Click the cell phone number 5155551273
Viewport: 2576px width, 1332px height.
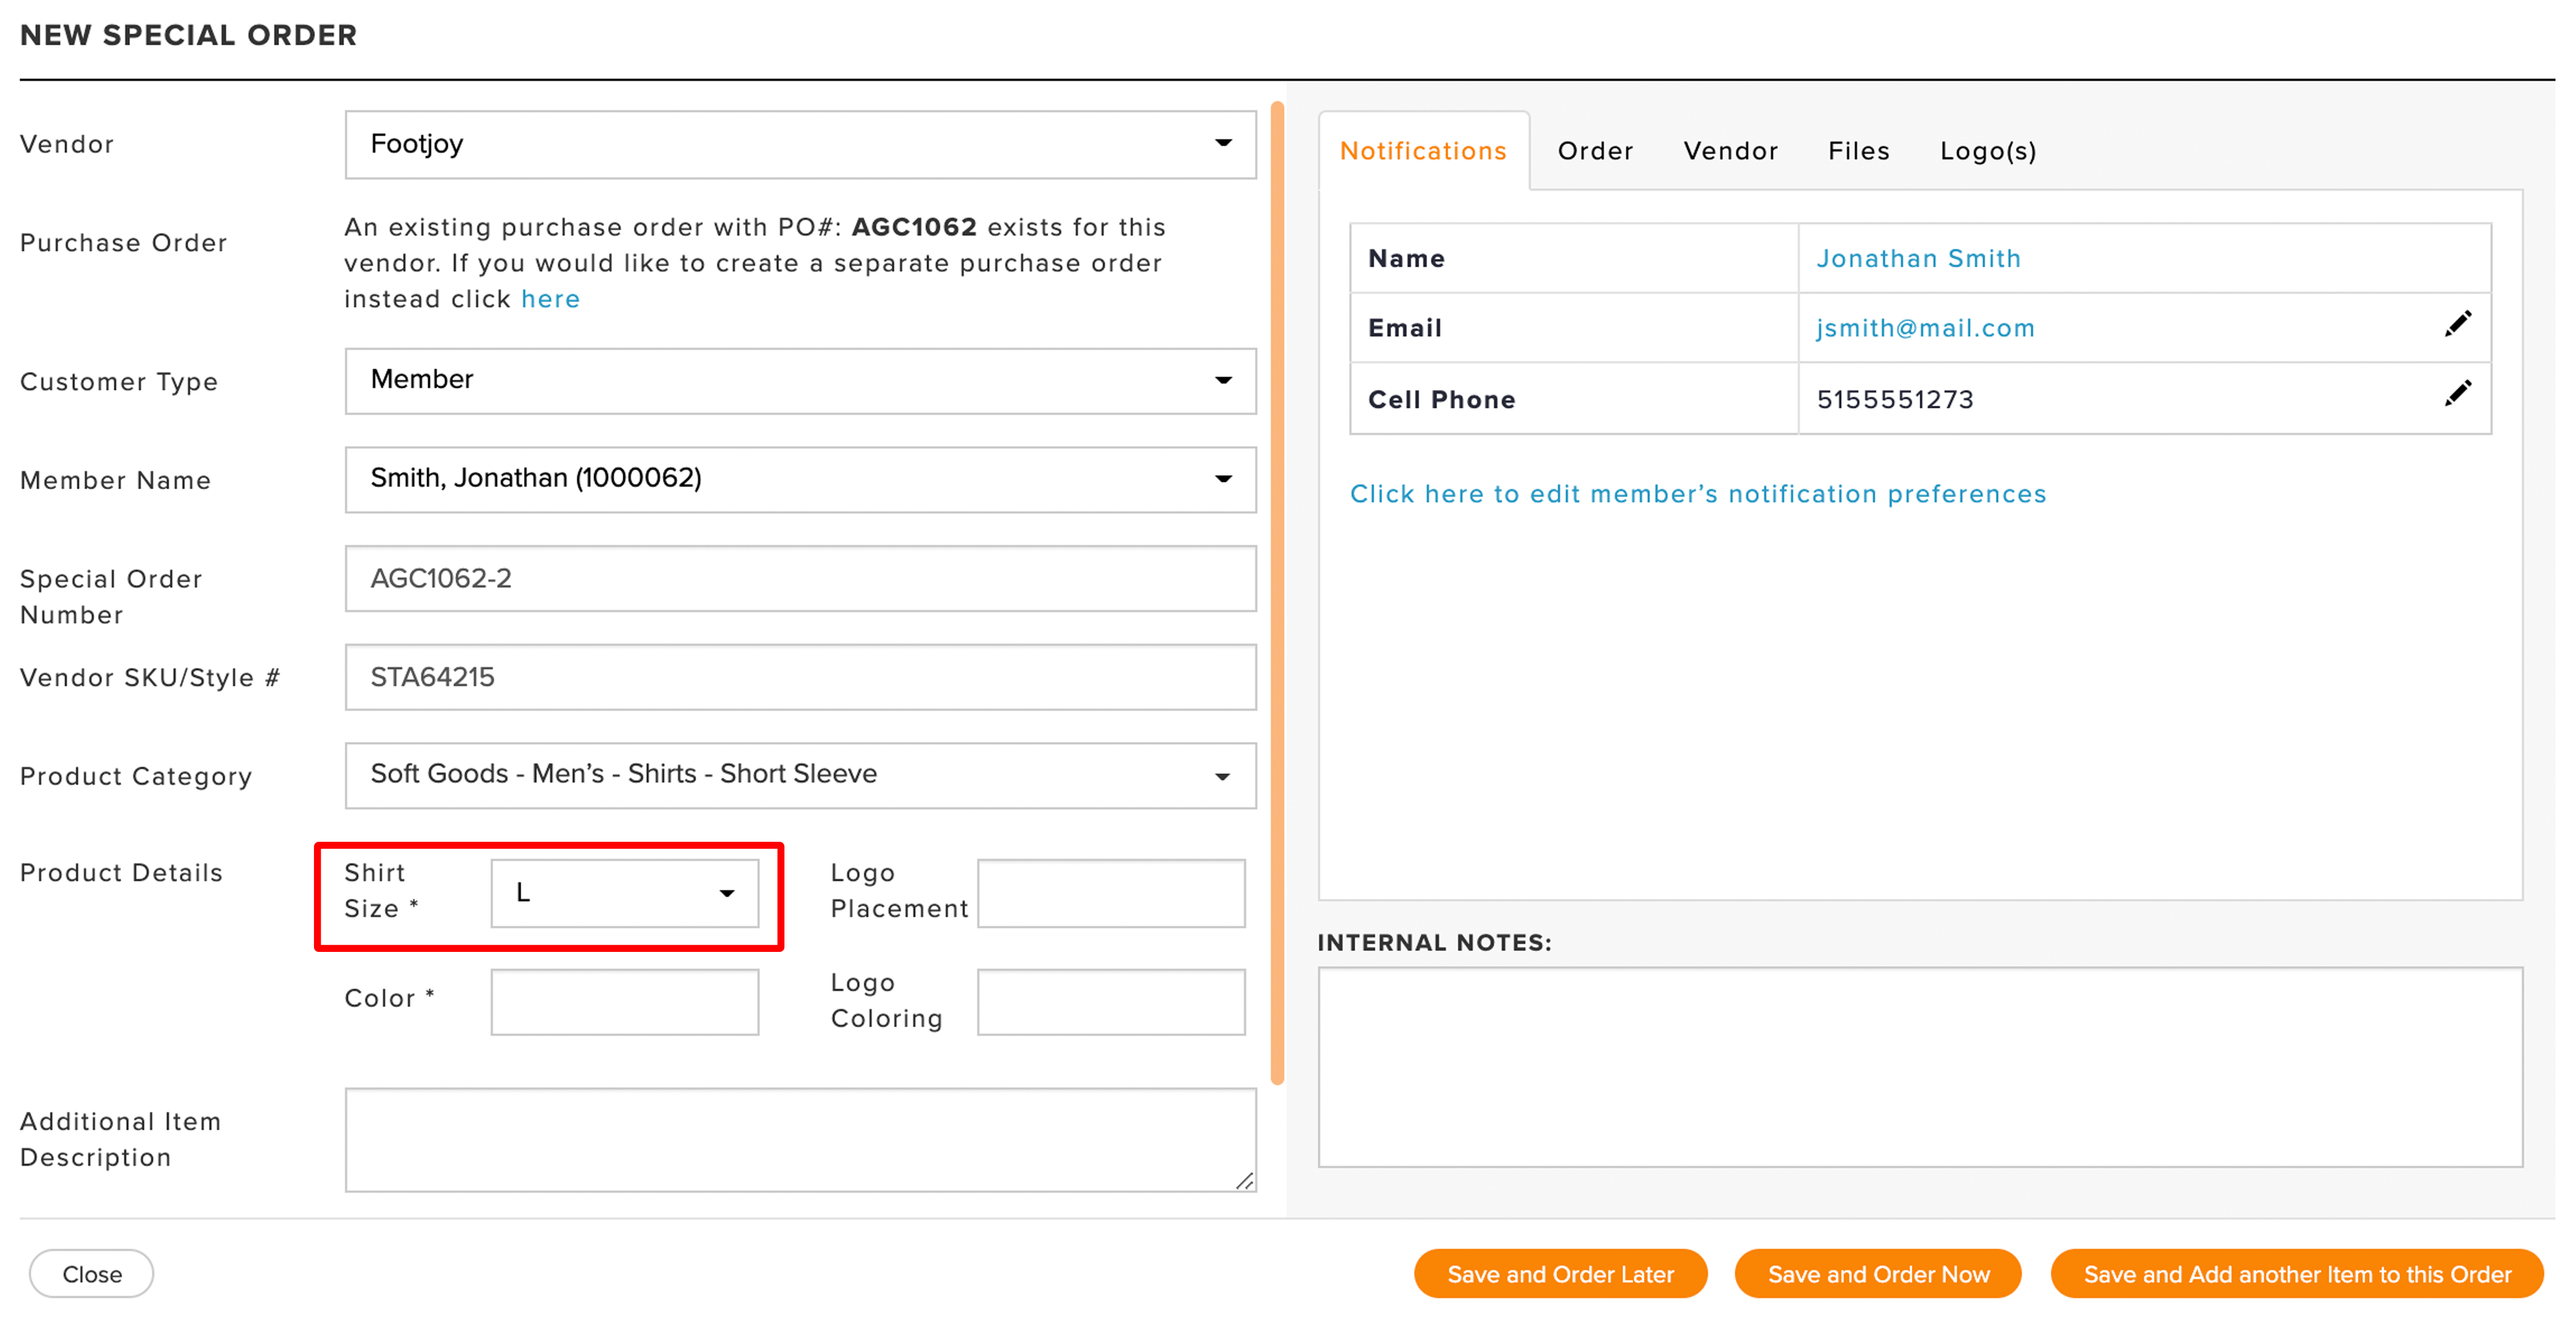coord(1894,399)
